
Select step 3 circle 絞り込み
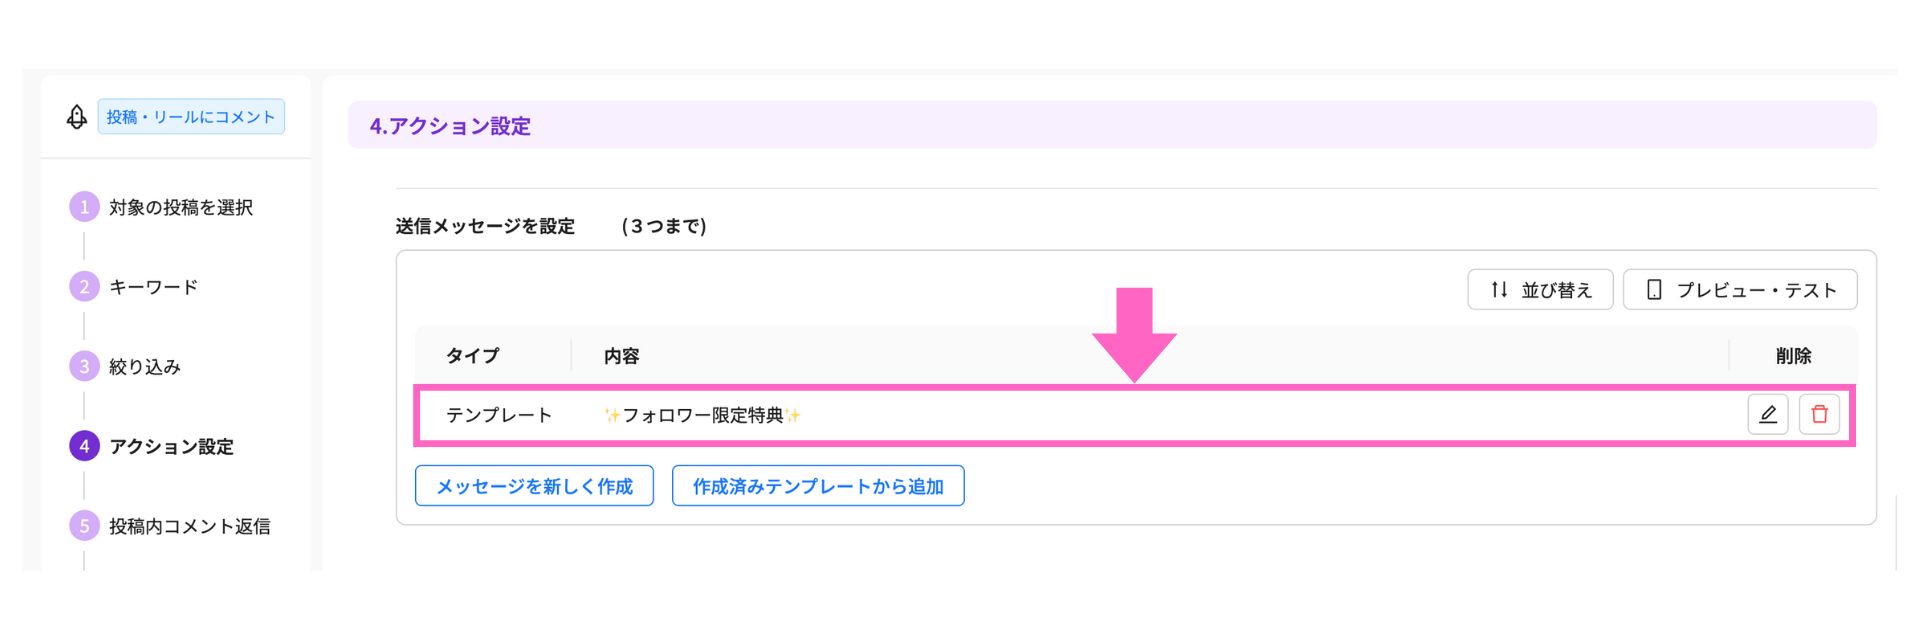84,367
